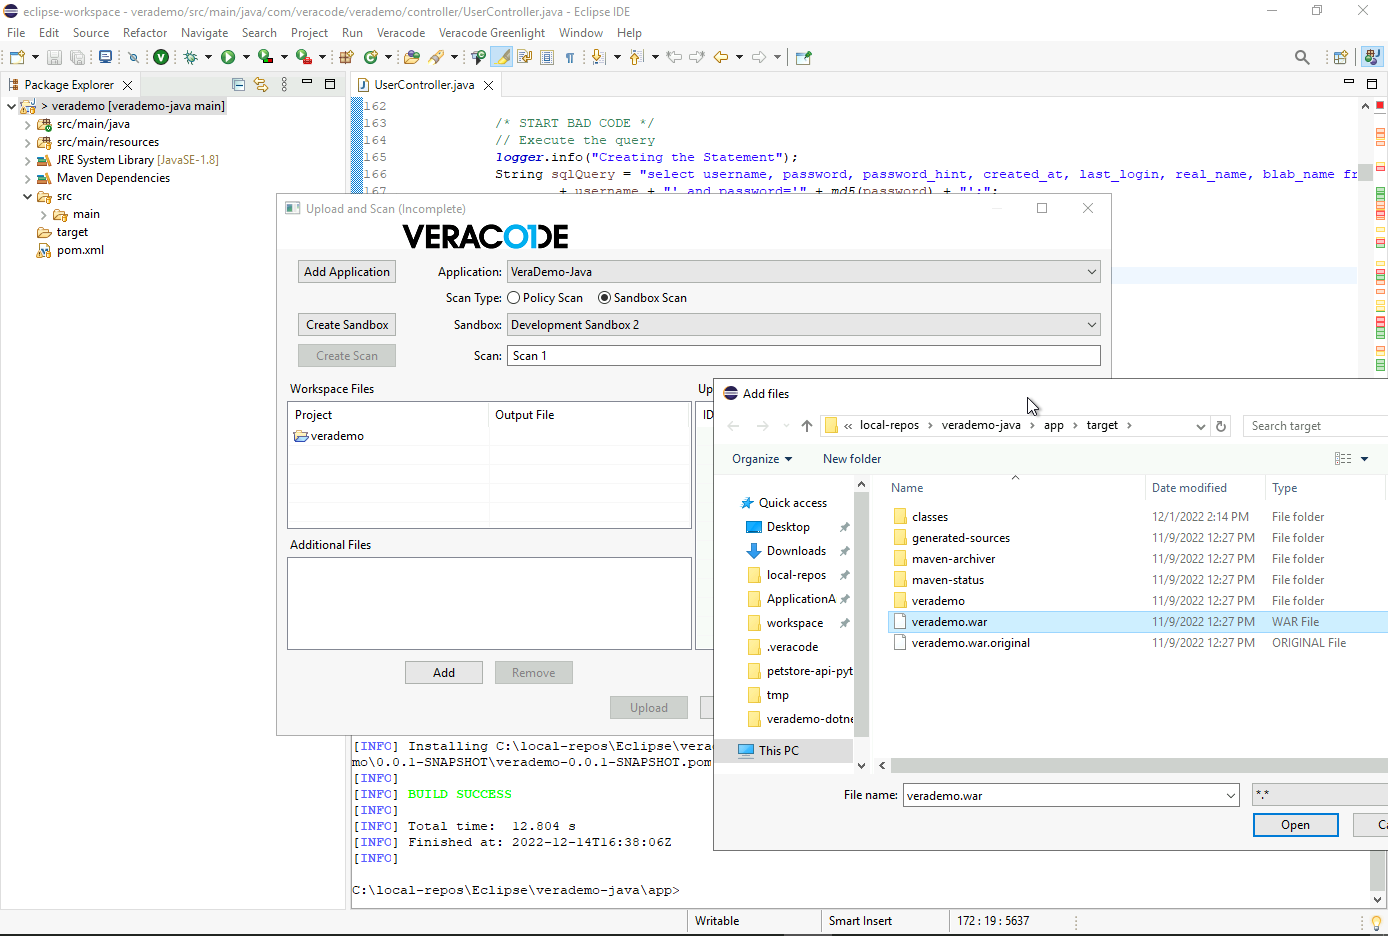Open the File name combo box arrow
The height and width of the screenshot is (936, 1388).
pyautogui.click(x=1230, y=796)
